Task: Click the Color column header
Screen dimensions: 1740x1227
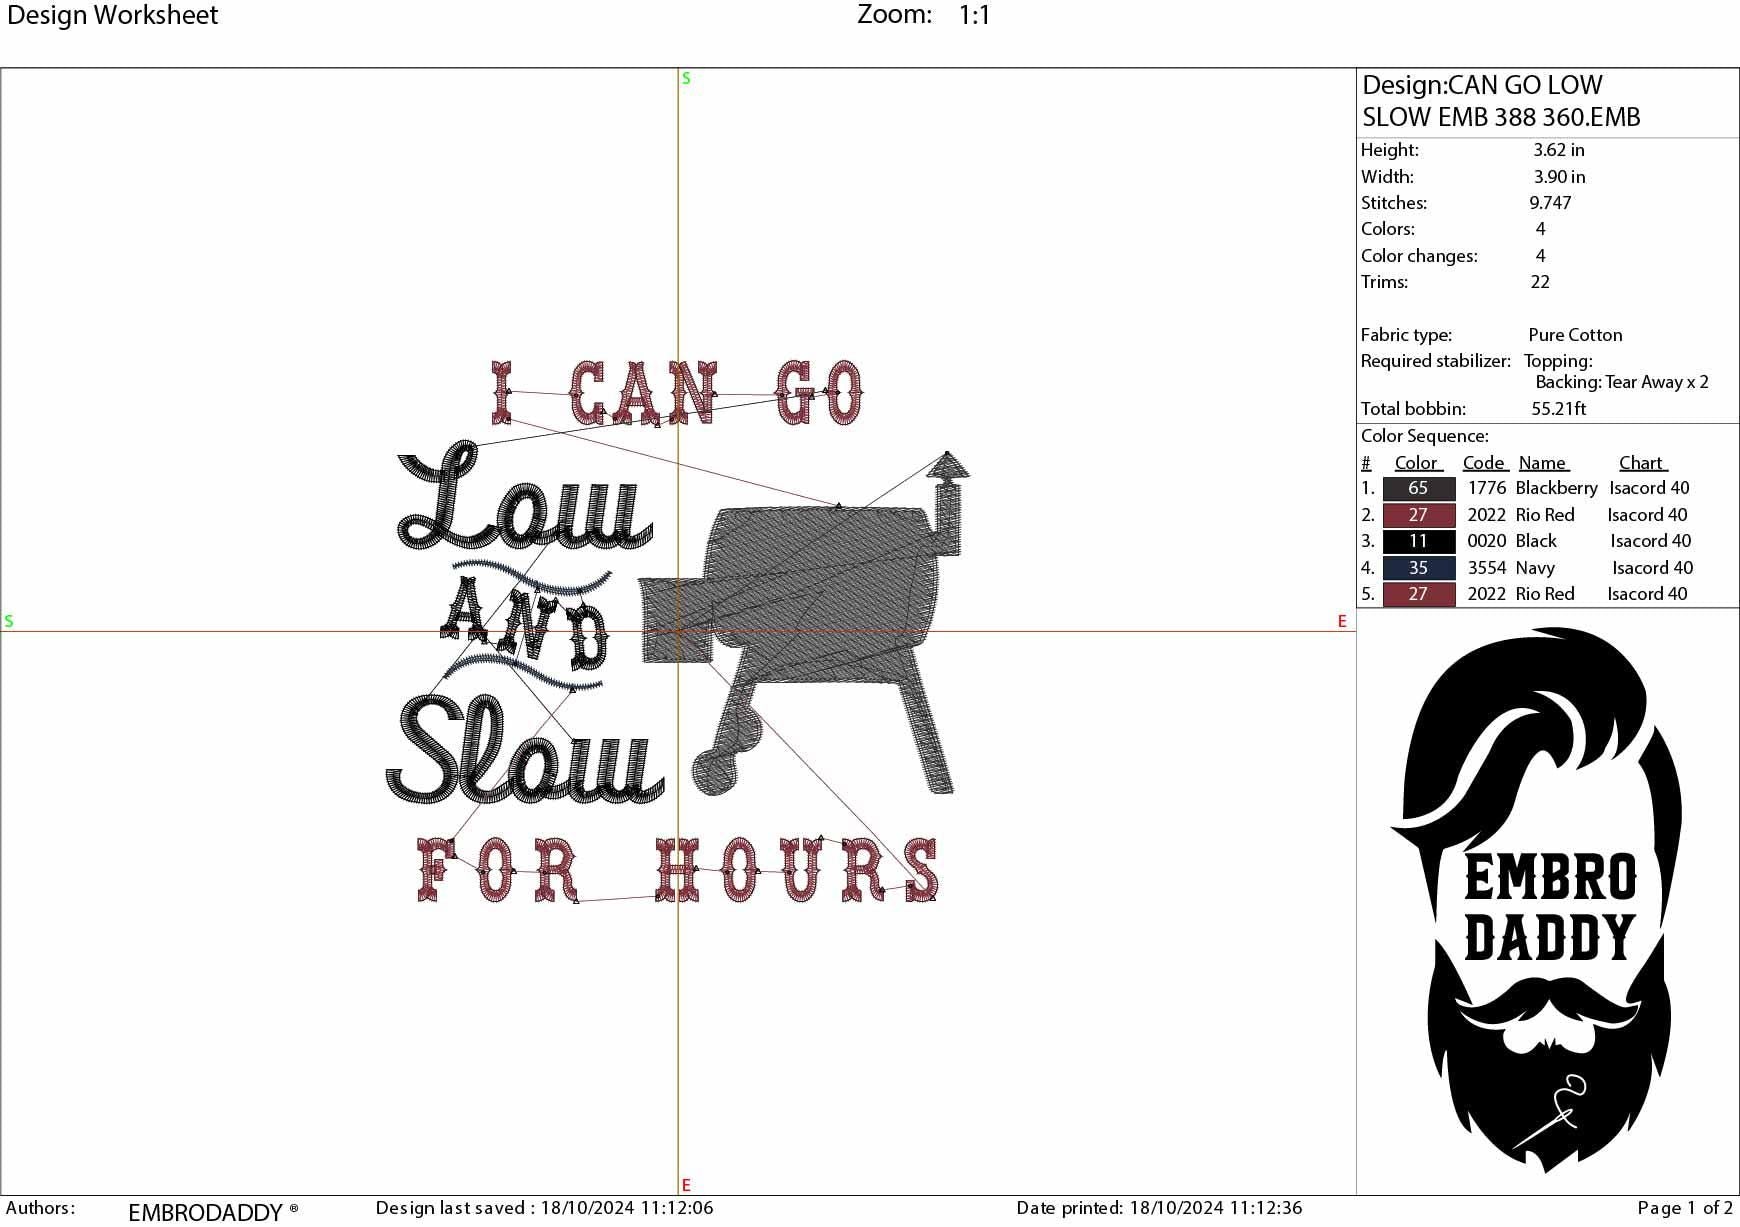Action: click(x=1416, y=462)
